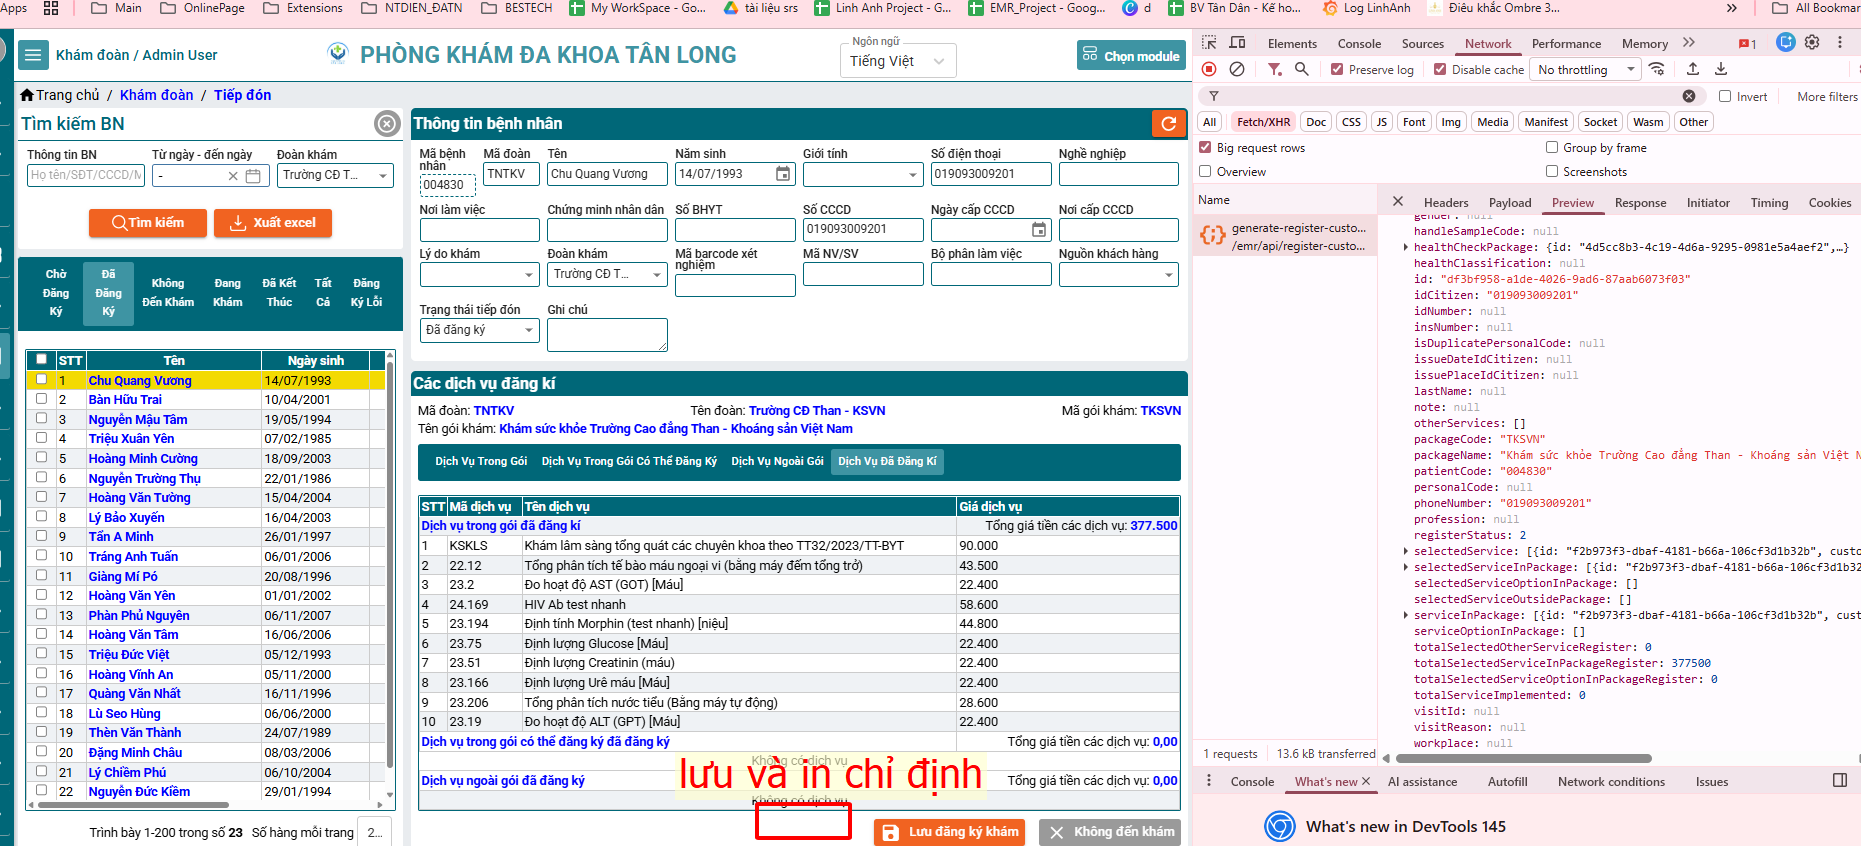The image size is (1861, 846).
Task: Export HAR download icon
Action: click(x=1721, y=69)
